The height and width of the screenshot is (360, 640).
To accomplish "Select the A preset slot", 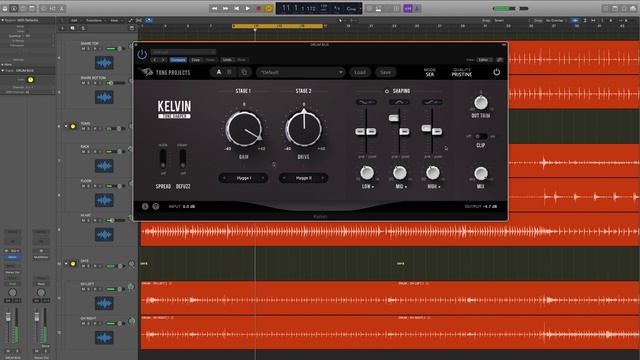I will [x=219, y=72].
